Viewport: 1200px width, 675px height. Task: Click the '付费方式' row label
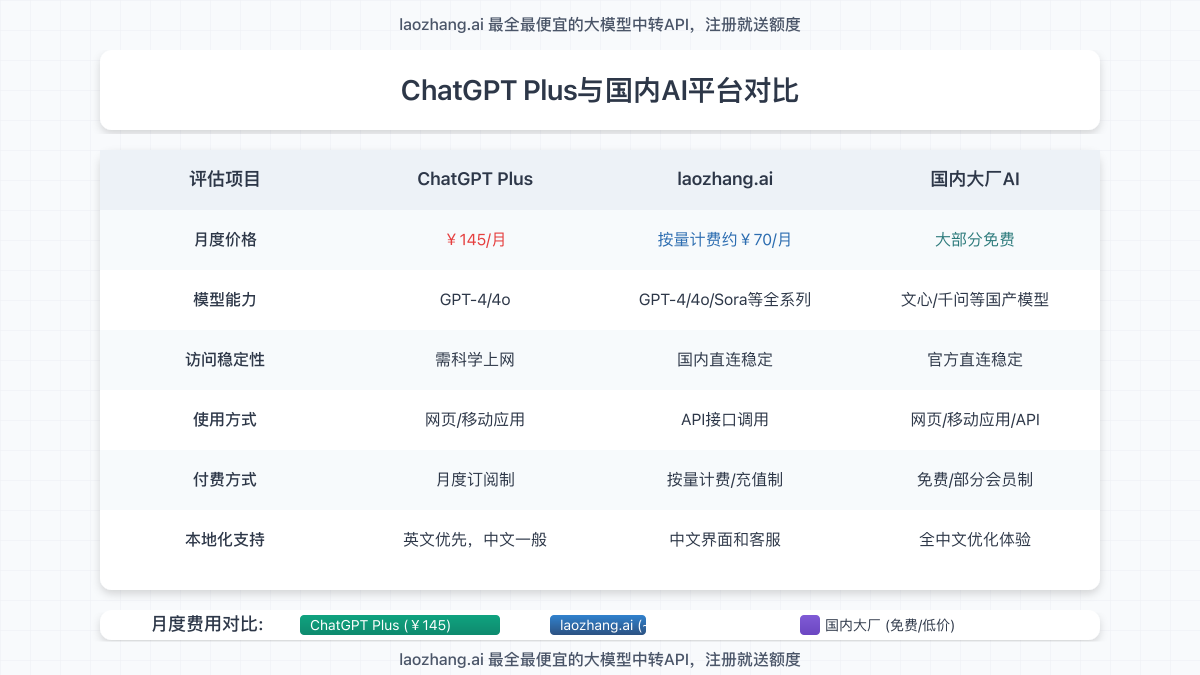tap(225, 480)
